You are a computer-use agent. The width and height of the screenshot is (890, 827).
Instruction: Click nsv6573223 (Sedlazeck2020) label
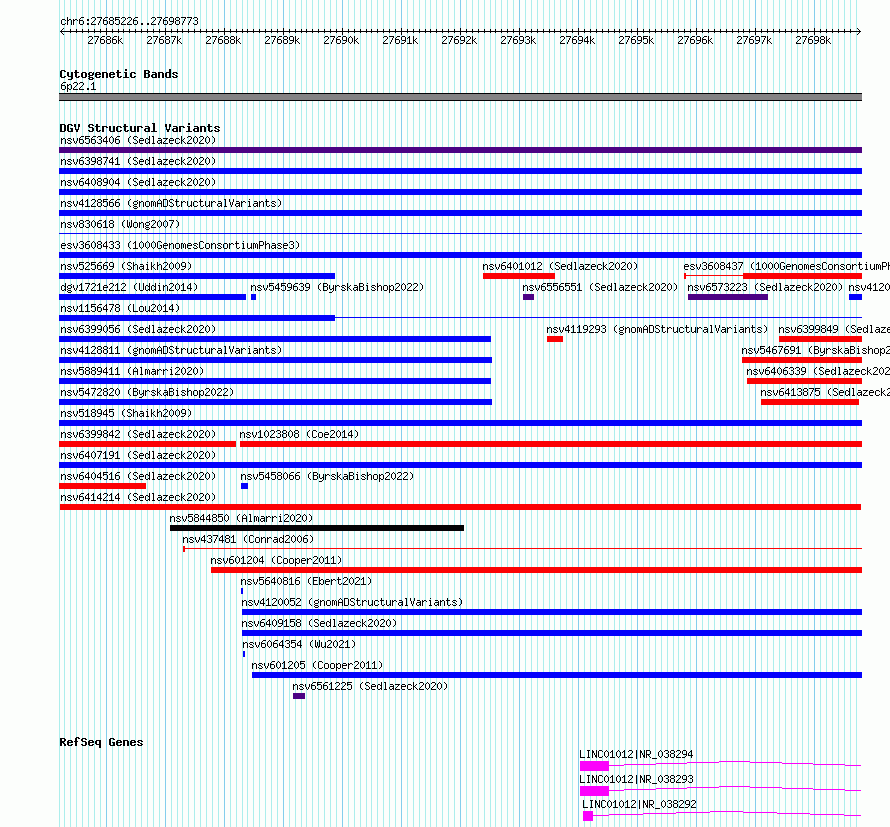pos(765,287)
